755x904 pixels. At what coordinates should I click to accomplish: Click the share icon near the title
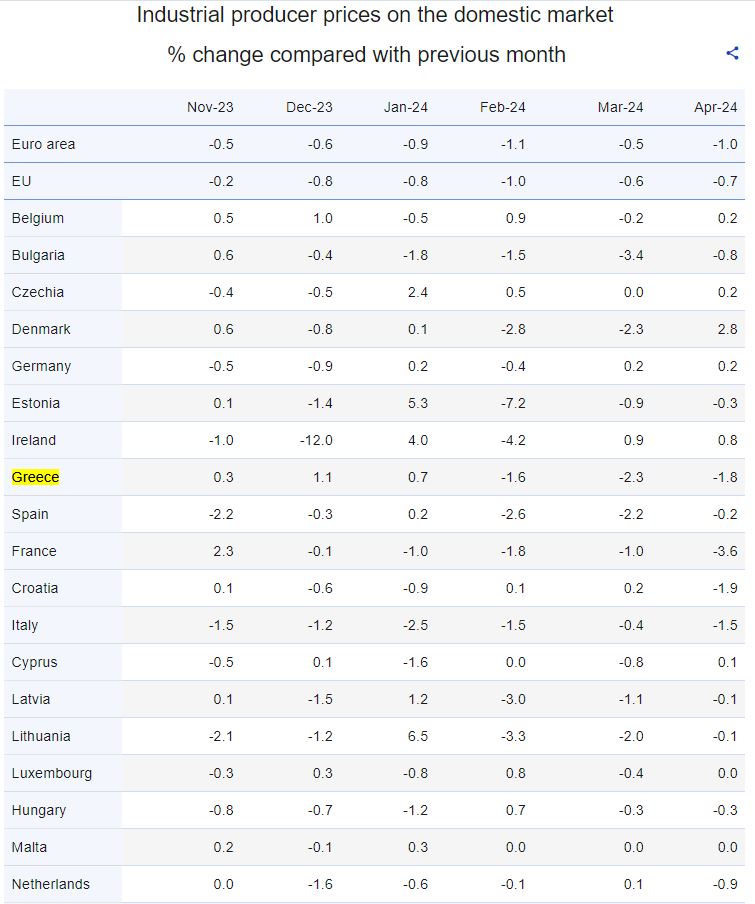click(732, 54)
